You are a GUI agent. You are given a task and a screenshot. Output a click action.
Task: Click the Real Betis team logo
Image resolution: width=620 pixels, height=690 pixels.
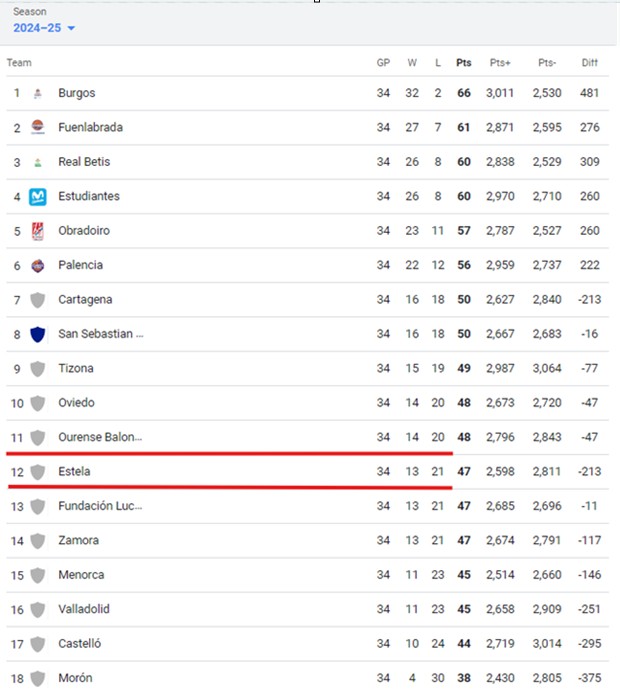click(x=38, y=162)
